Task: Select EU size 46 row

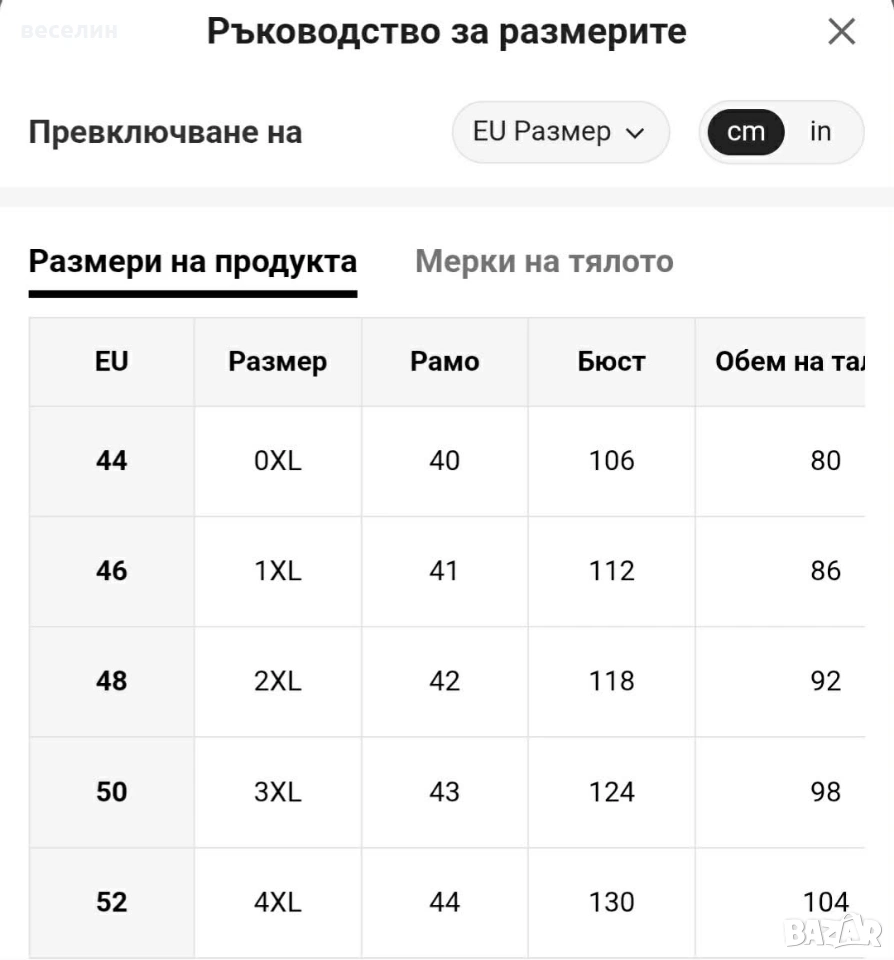Action: click(x=447, y=571)
